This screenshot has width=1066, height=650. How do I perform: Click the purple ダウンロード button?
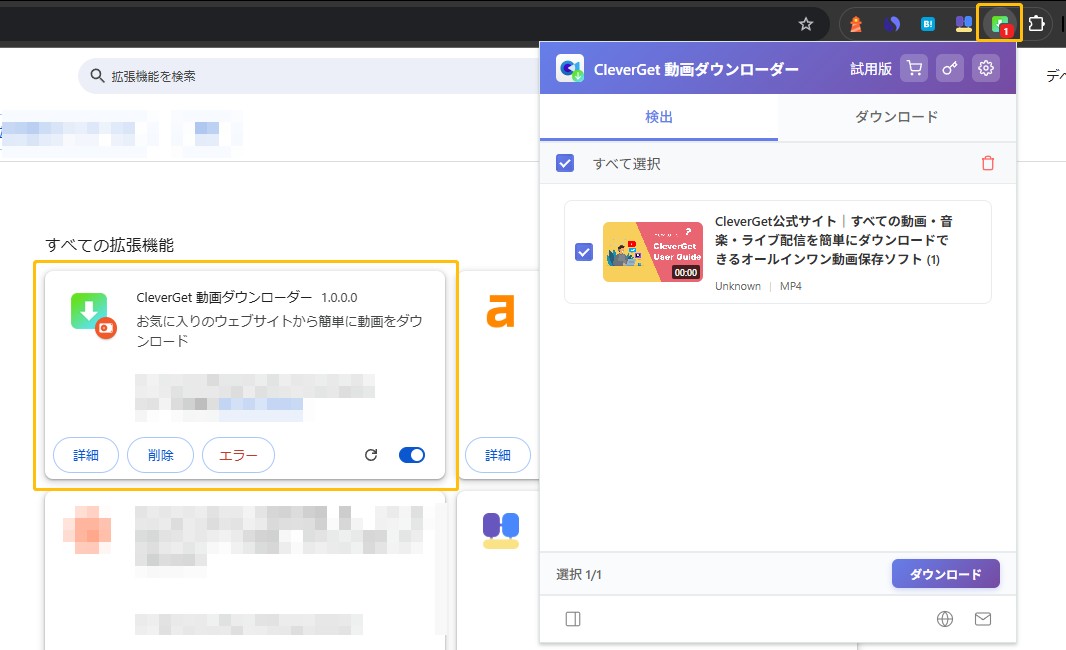(946, 574)
